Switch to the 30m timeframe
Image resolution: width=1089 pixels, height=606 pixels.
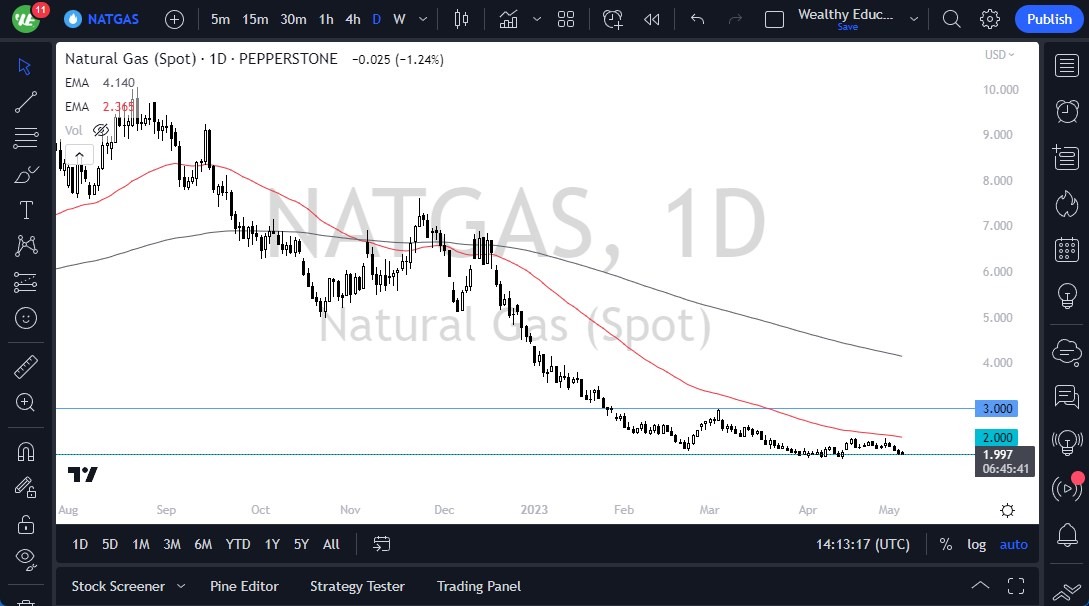tap(293, 19)
